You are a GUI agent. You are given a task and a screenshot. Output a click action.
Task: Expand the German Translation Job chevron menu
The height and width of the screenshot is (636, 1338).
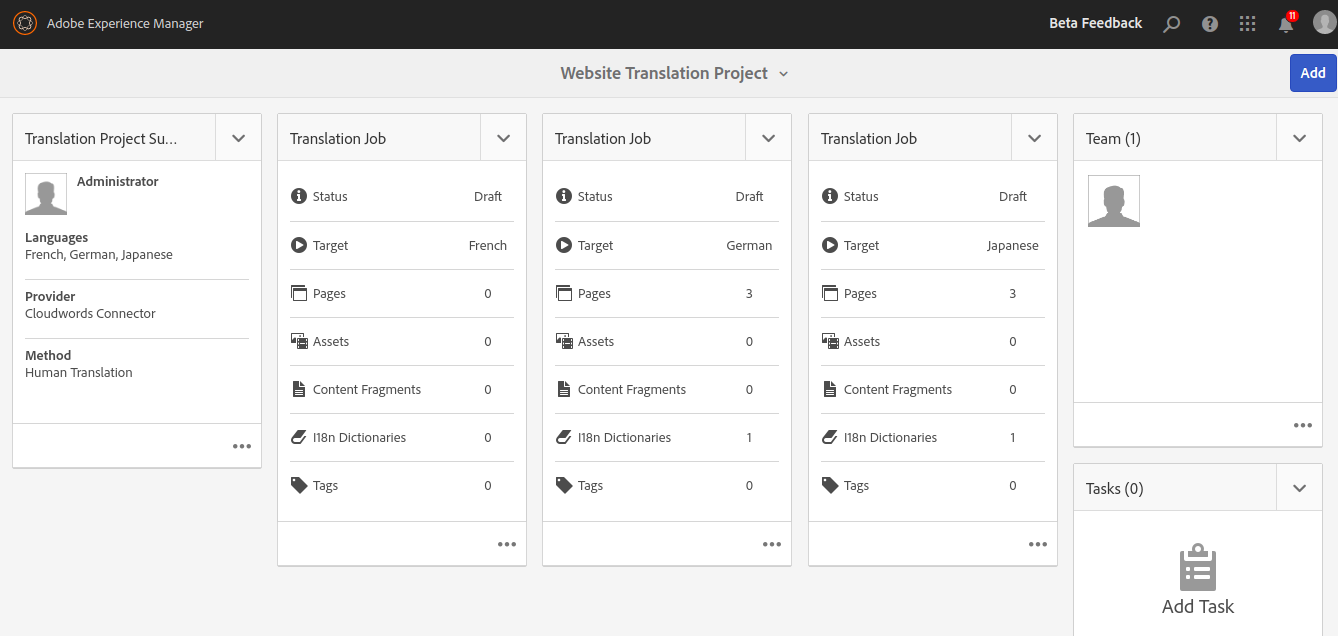click(x=768, y=138)
